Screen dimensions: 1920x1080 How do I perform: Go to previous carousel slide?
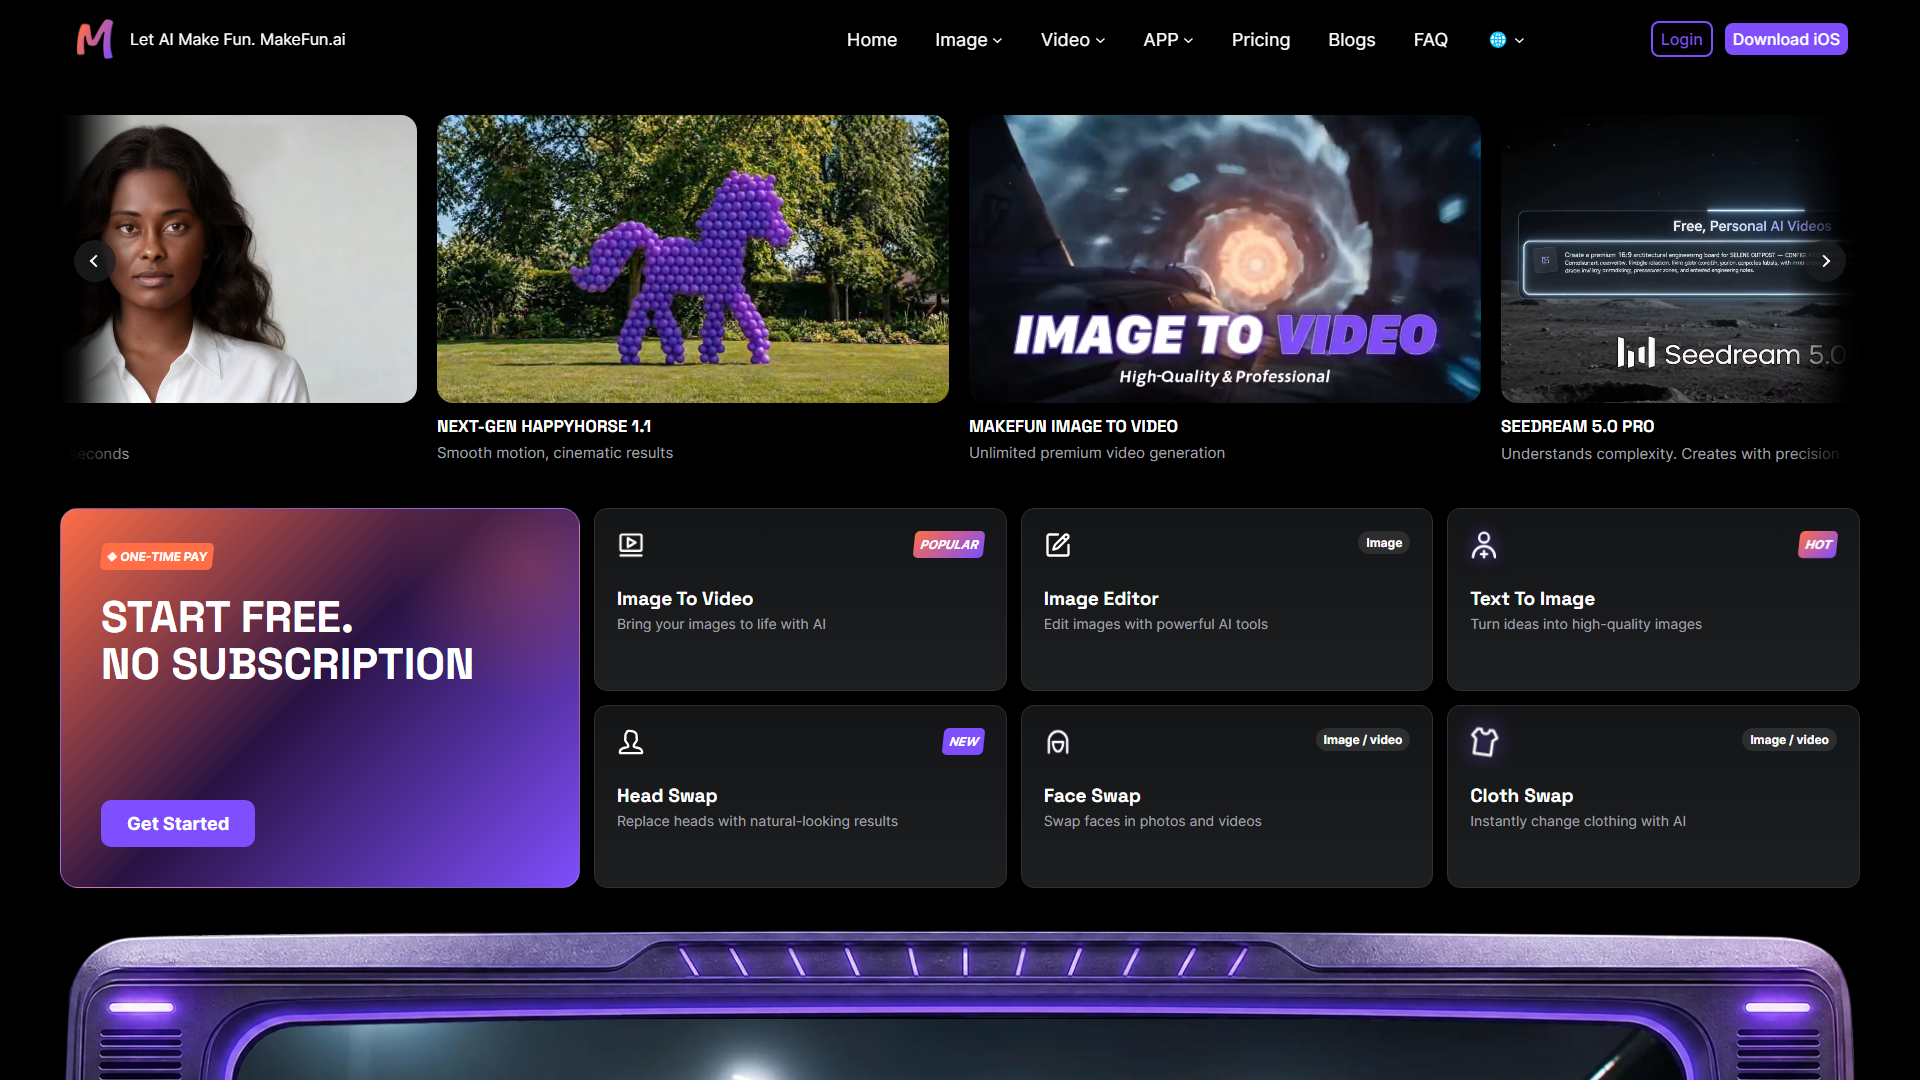pos(94,261)
